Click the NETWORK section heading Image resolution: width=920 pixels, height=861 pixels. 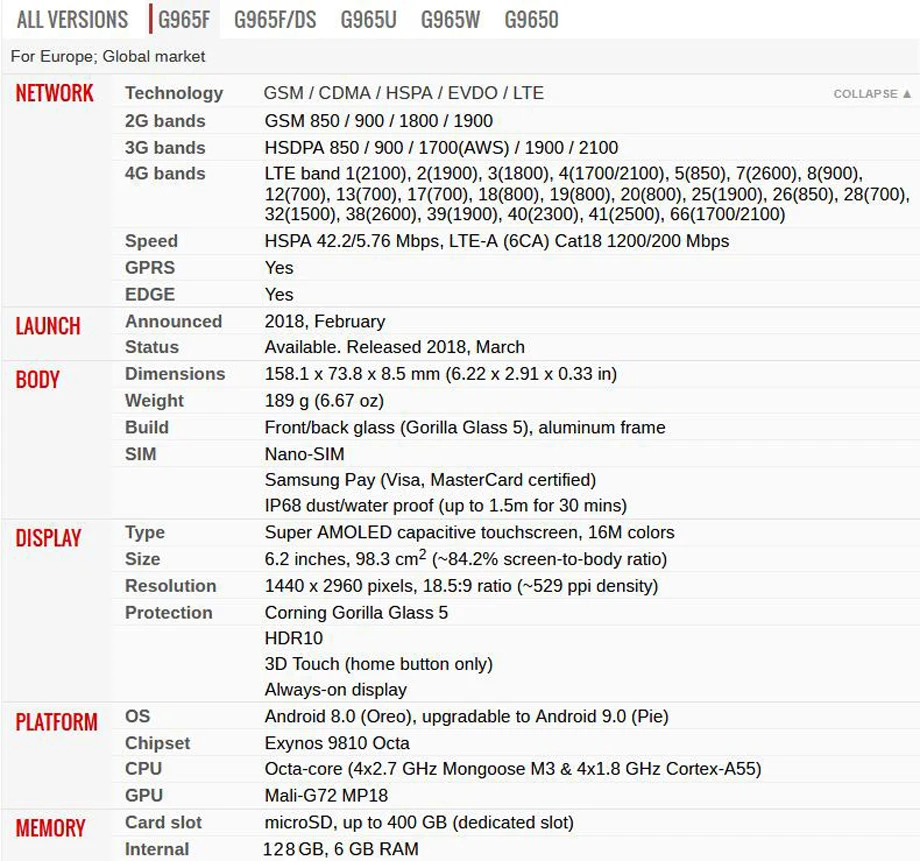(x=55, y=93)
